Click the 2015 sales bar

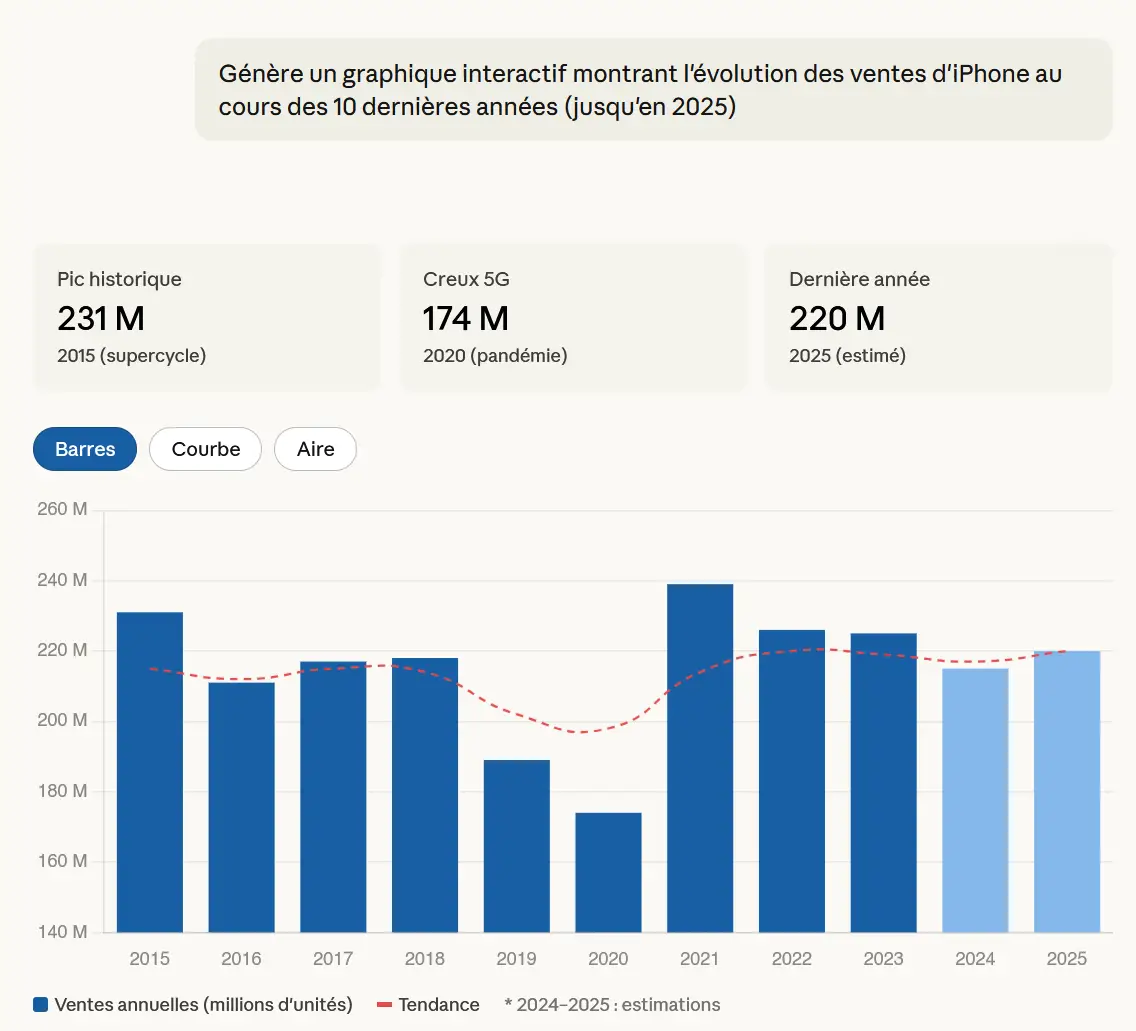point(150,772)
